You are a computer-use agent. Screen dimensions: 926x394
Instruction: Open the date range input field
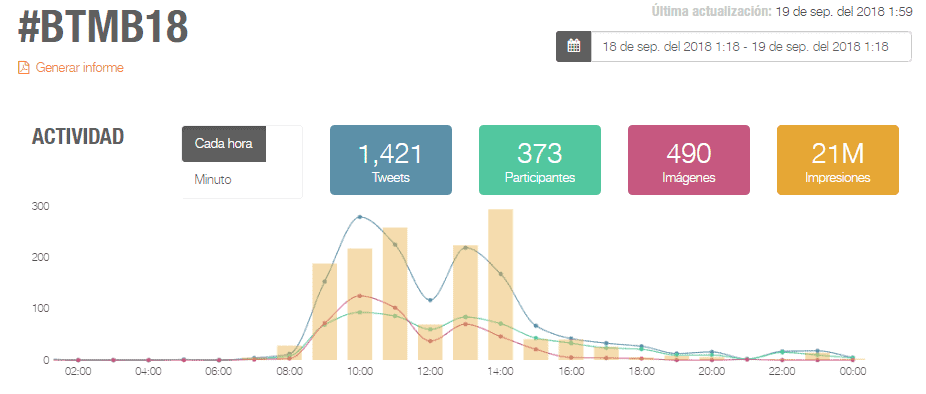point(751,47)
